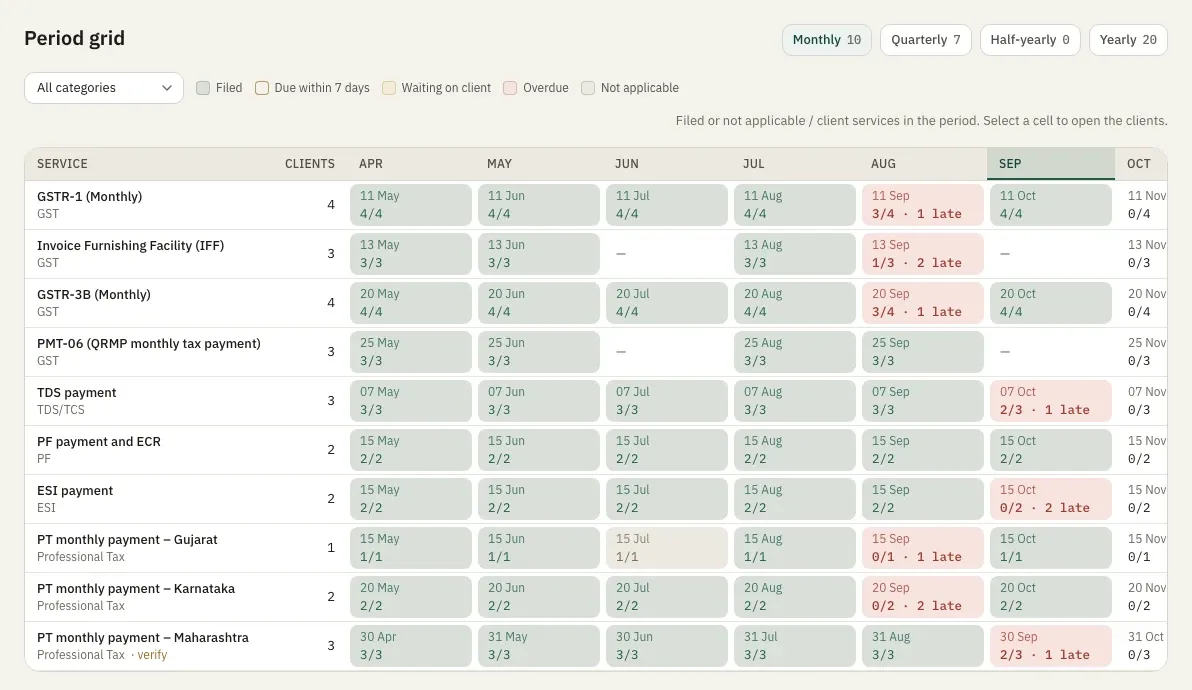Image resolution: width=1192 pixels, height=690 pixels.
Task: Open ESI payment AUG cell due 15 Sep
Action: [x=923, y=499]
